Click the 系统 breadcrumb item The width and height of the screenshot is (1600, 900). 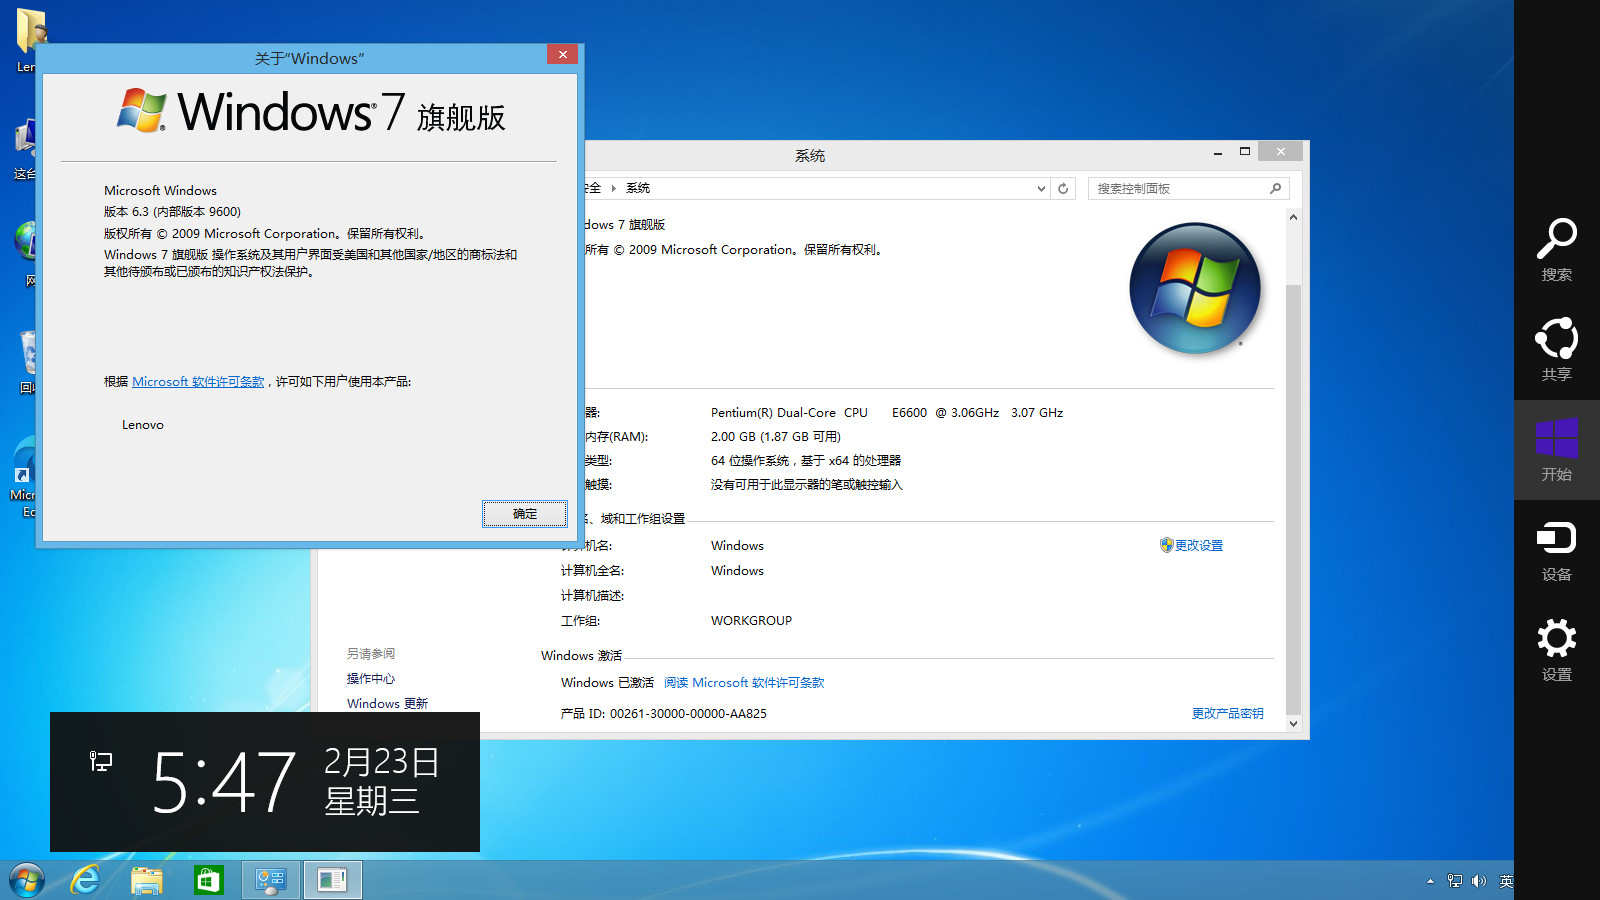[x=638, y=188]
